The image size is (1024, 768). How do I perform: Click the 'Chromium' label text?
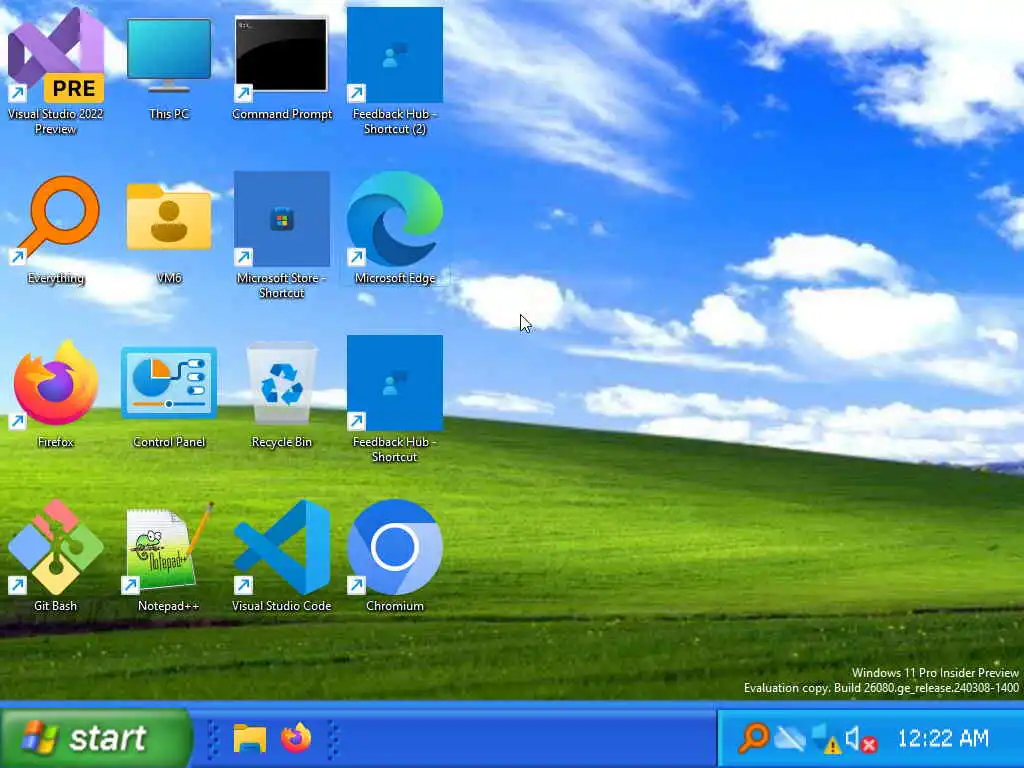[394, 606]
